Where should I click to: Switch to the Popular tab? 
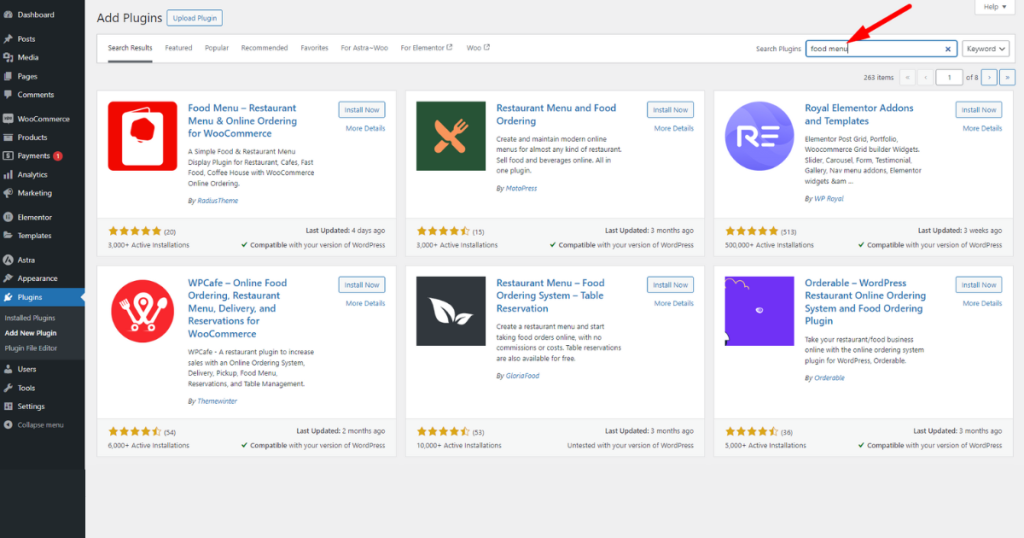[x=217, y=48]
